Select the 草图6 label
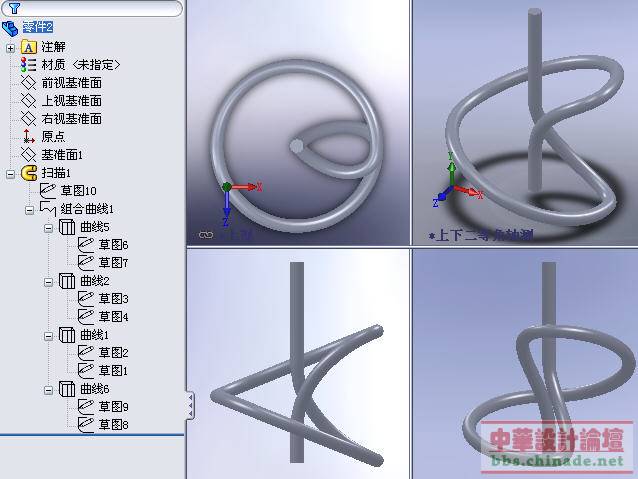The image size is (638, 479). [x=114, y=245]
